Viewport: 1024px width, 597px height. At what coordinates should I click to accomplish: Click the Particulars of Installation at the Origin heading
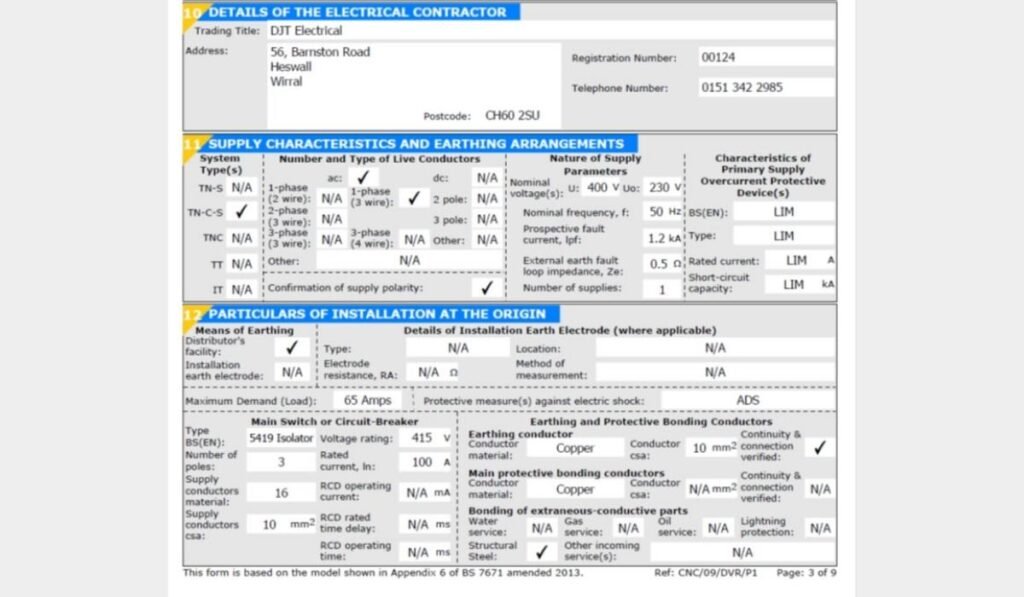(x=377, y=314)
